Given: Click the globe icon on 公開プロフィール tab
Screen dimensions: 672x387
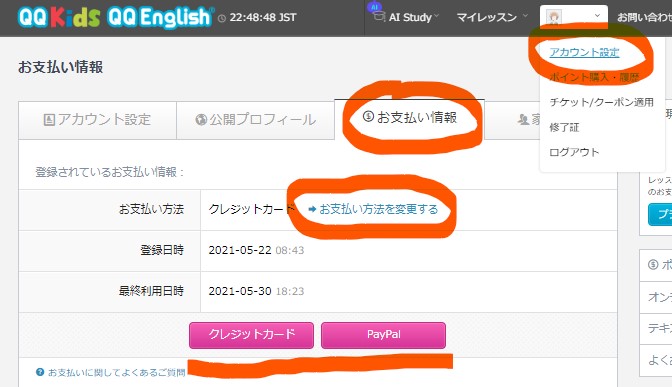Looking at the screenshot, I should [x=201, y=120].
